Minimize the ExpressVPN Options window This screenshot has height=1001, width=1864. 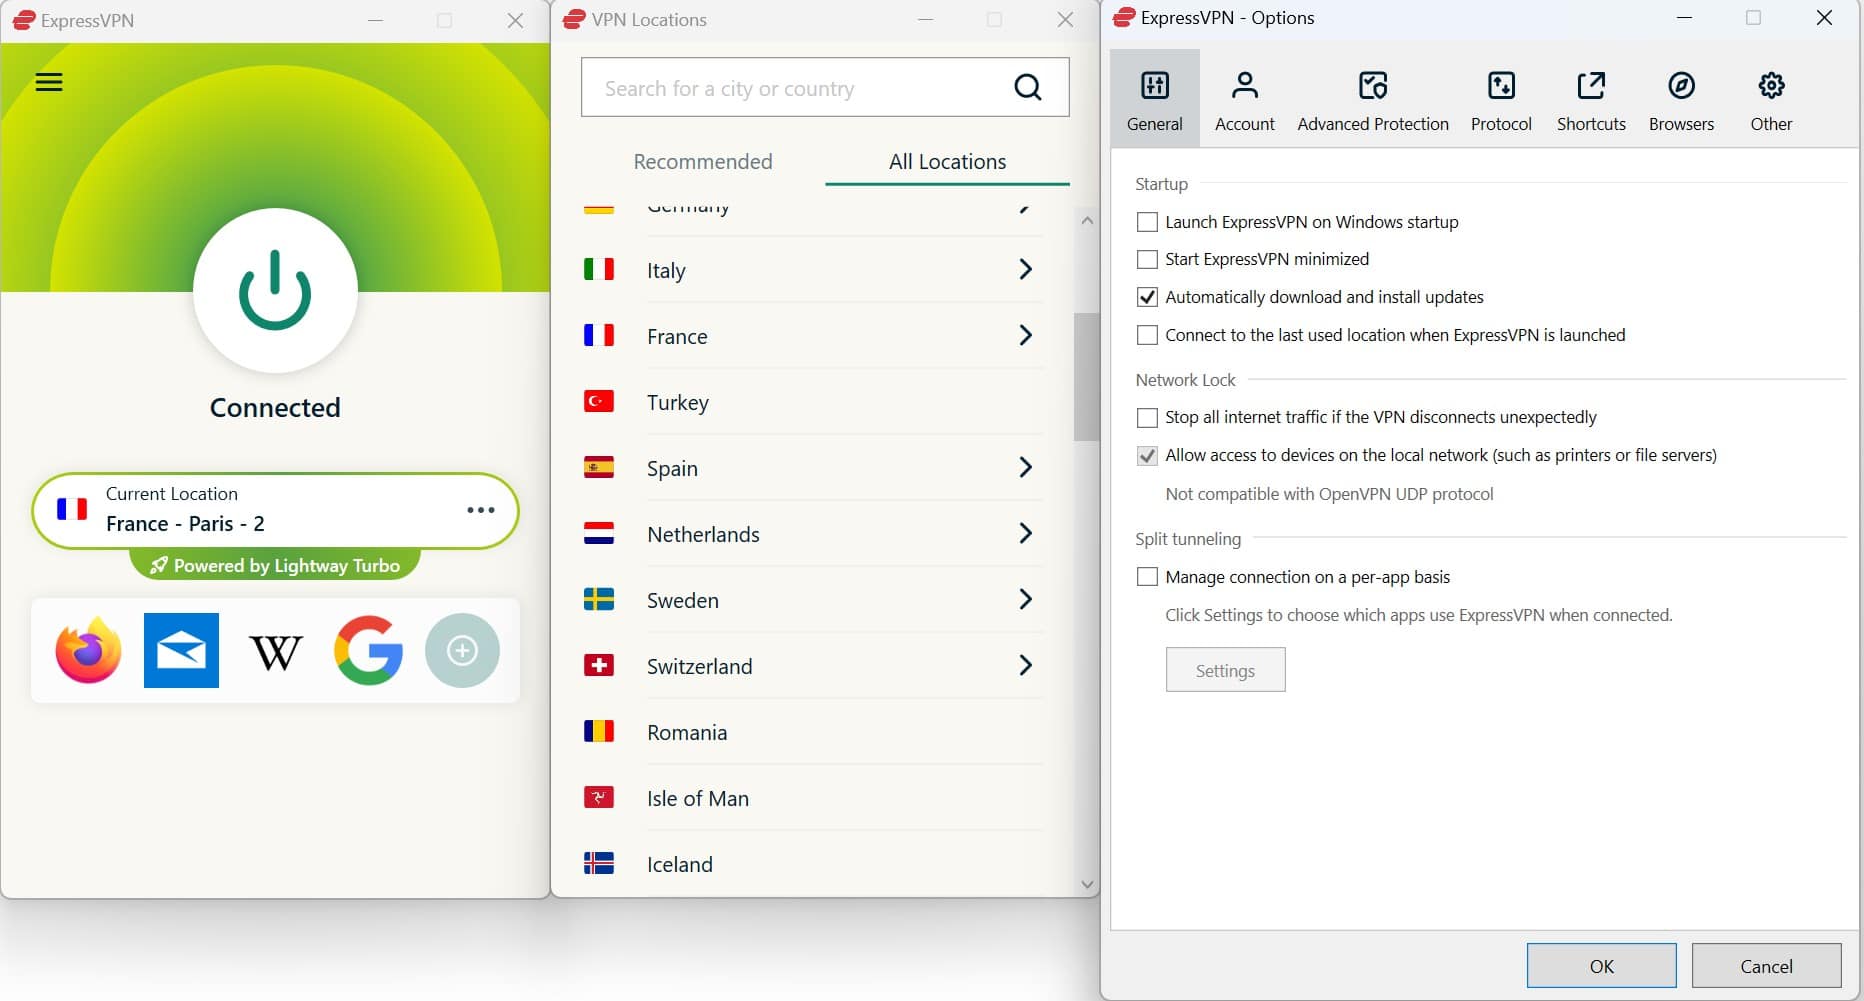coord(1684,18)
